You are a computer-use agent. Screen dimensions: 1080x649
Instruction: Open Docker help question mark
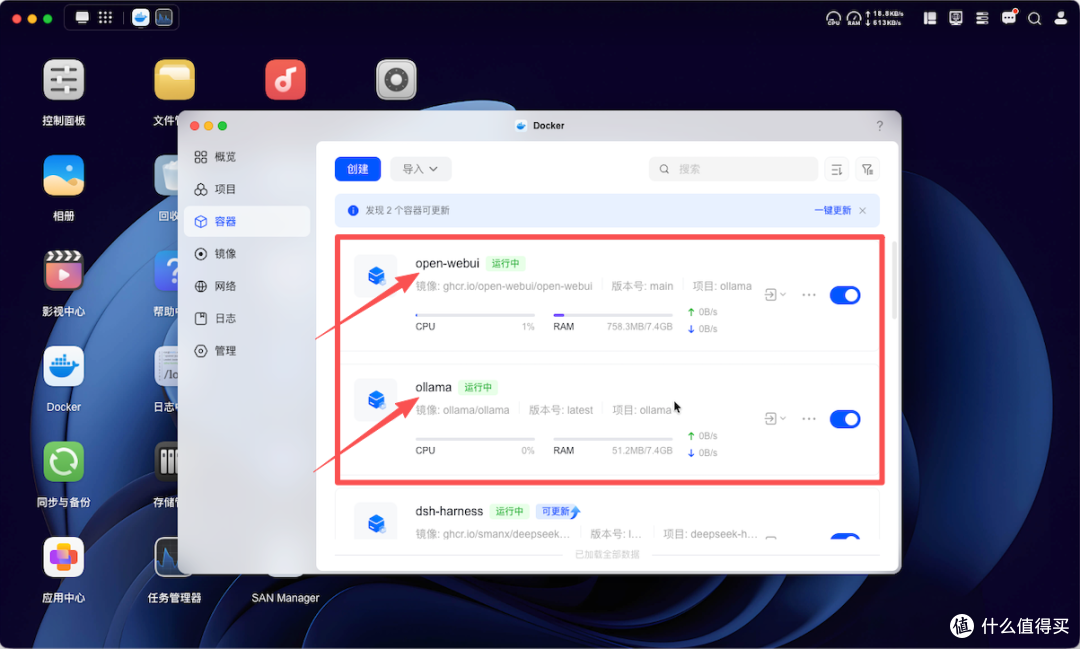(x=880, y=126)
